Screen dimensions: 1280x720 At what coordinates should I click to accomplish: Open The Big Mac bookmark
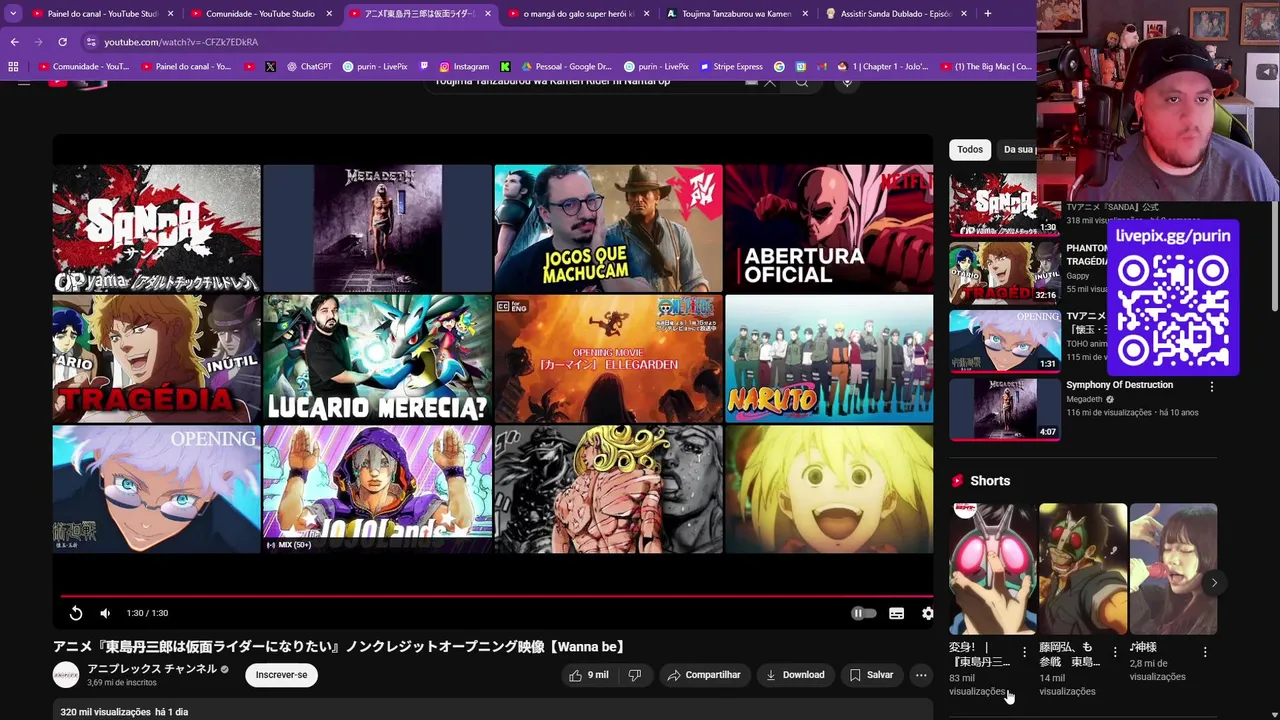pos(986,67)
